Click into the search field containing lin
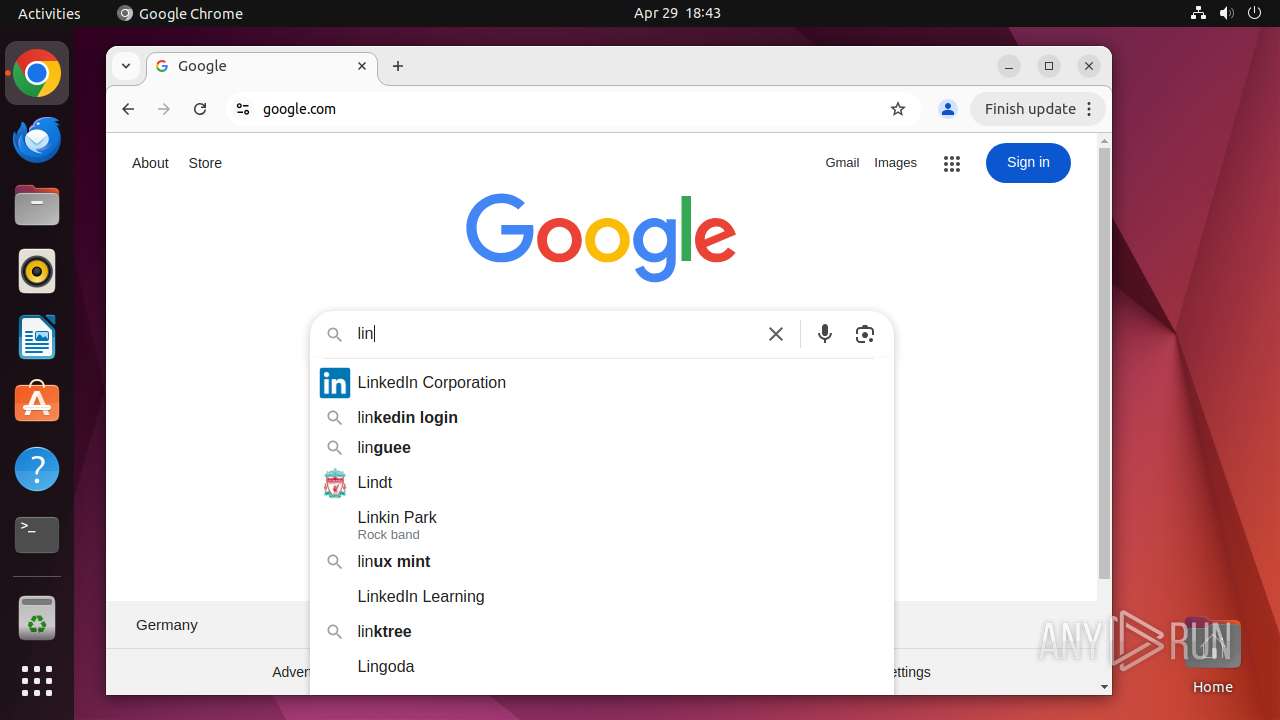This screenshot has height=720, width=1280. click(555, 334)
